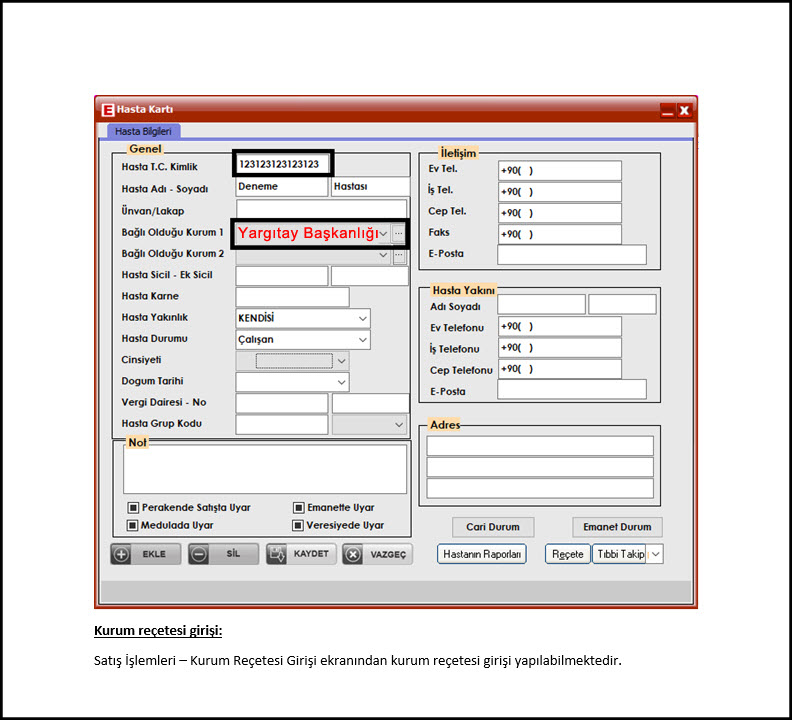Click the Reçete button
Screen dimensions: 792x720
[568, 554]
